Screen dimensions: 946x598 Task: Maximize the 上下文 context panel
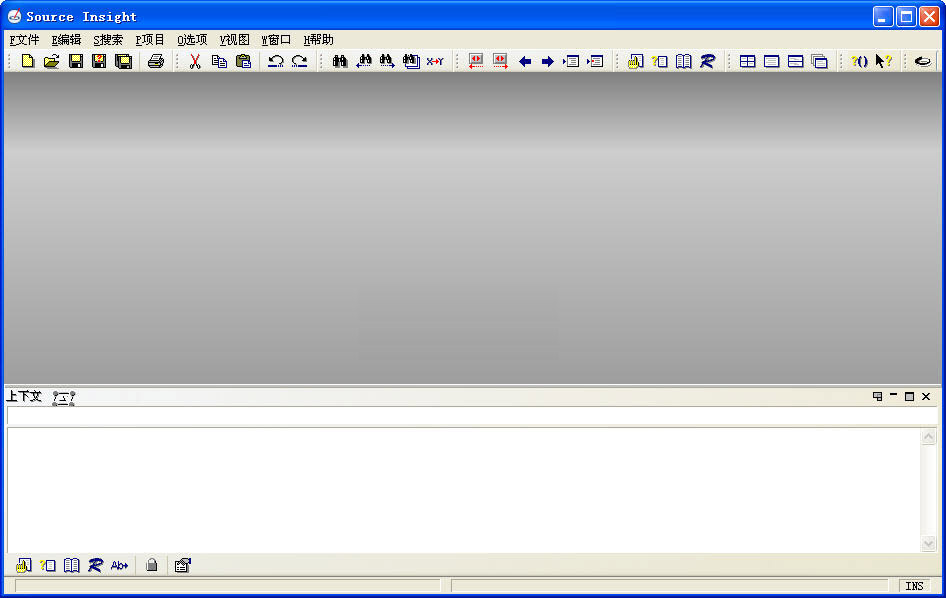[x=910, y=397]
